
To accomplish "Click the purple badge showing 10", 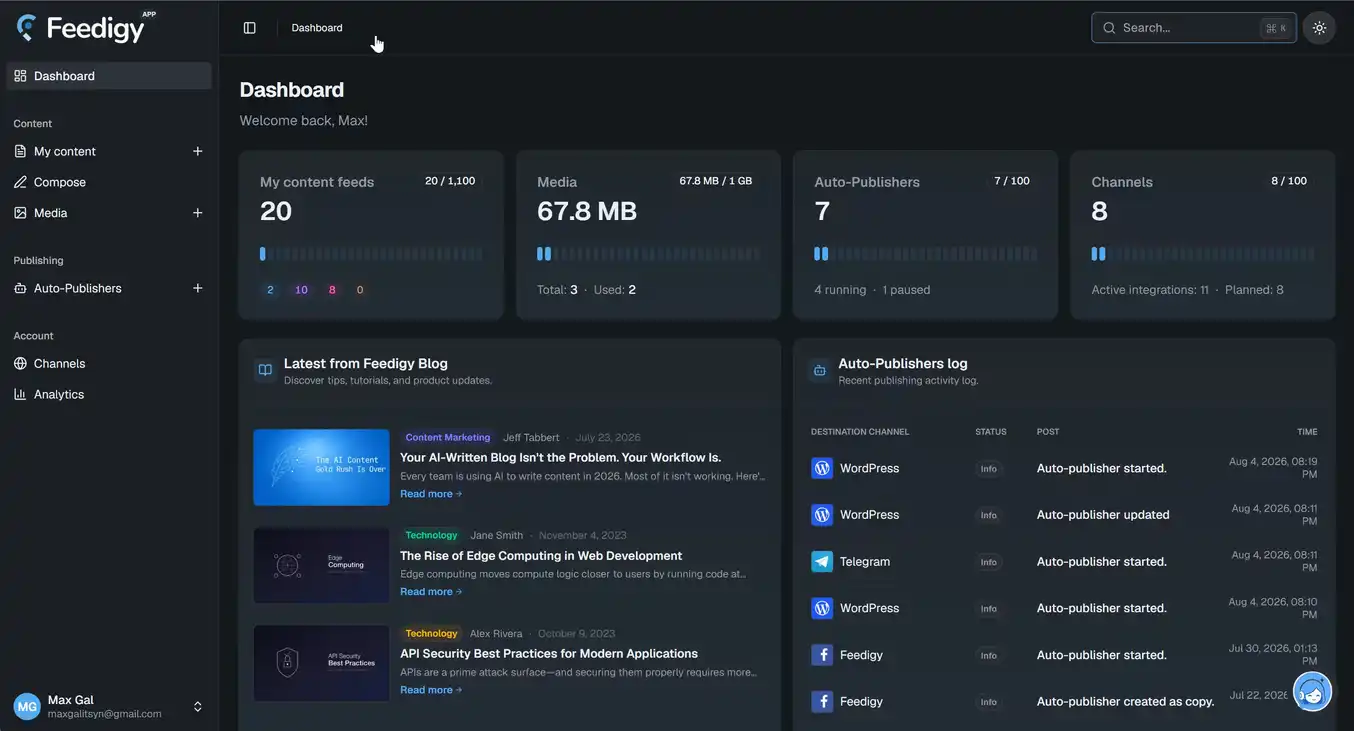I will pos(301,290).
